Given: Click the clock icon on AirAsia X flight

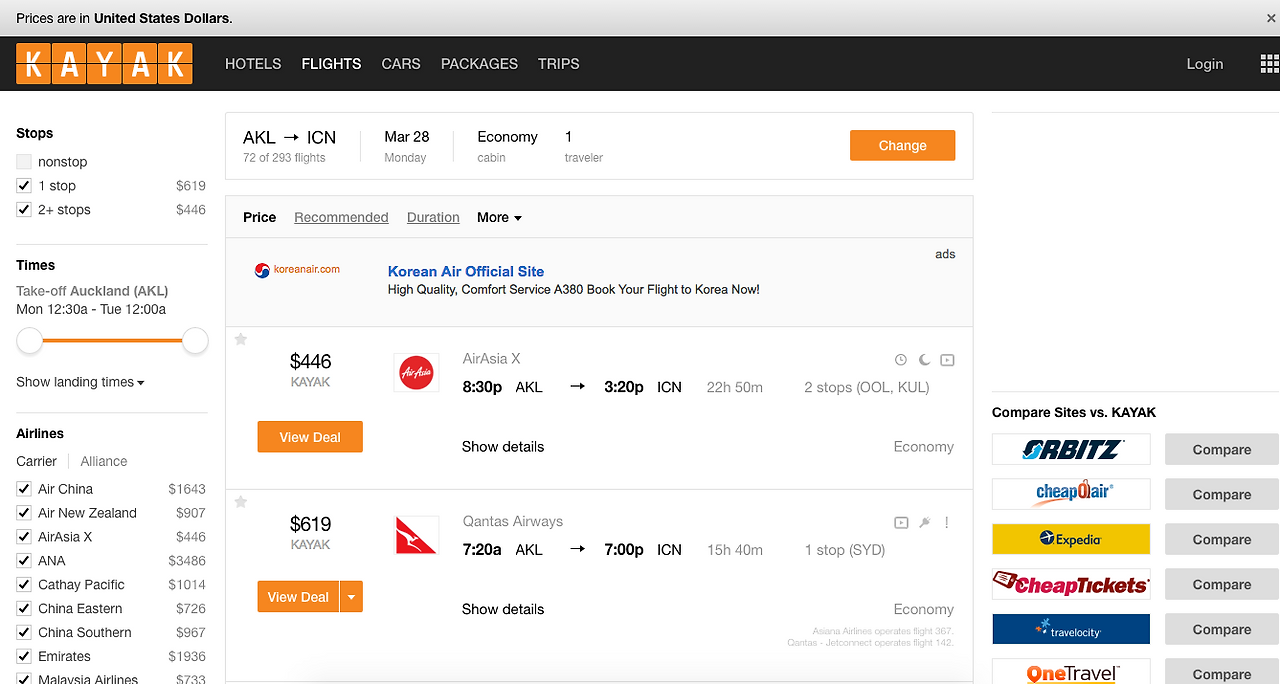Looking at the screenshot, I should tap(901, 360).
